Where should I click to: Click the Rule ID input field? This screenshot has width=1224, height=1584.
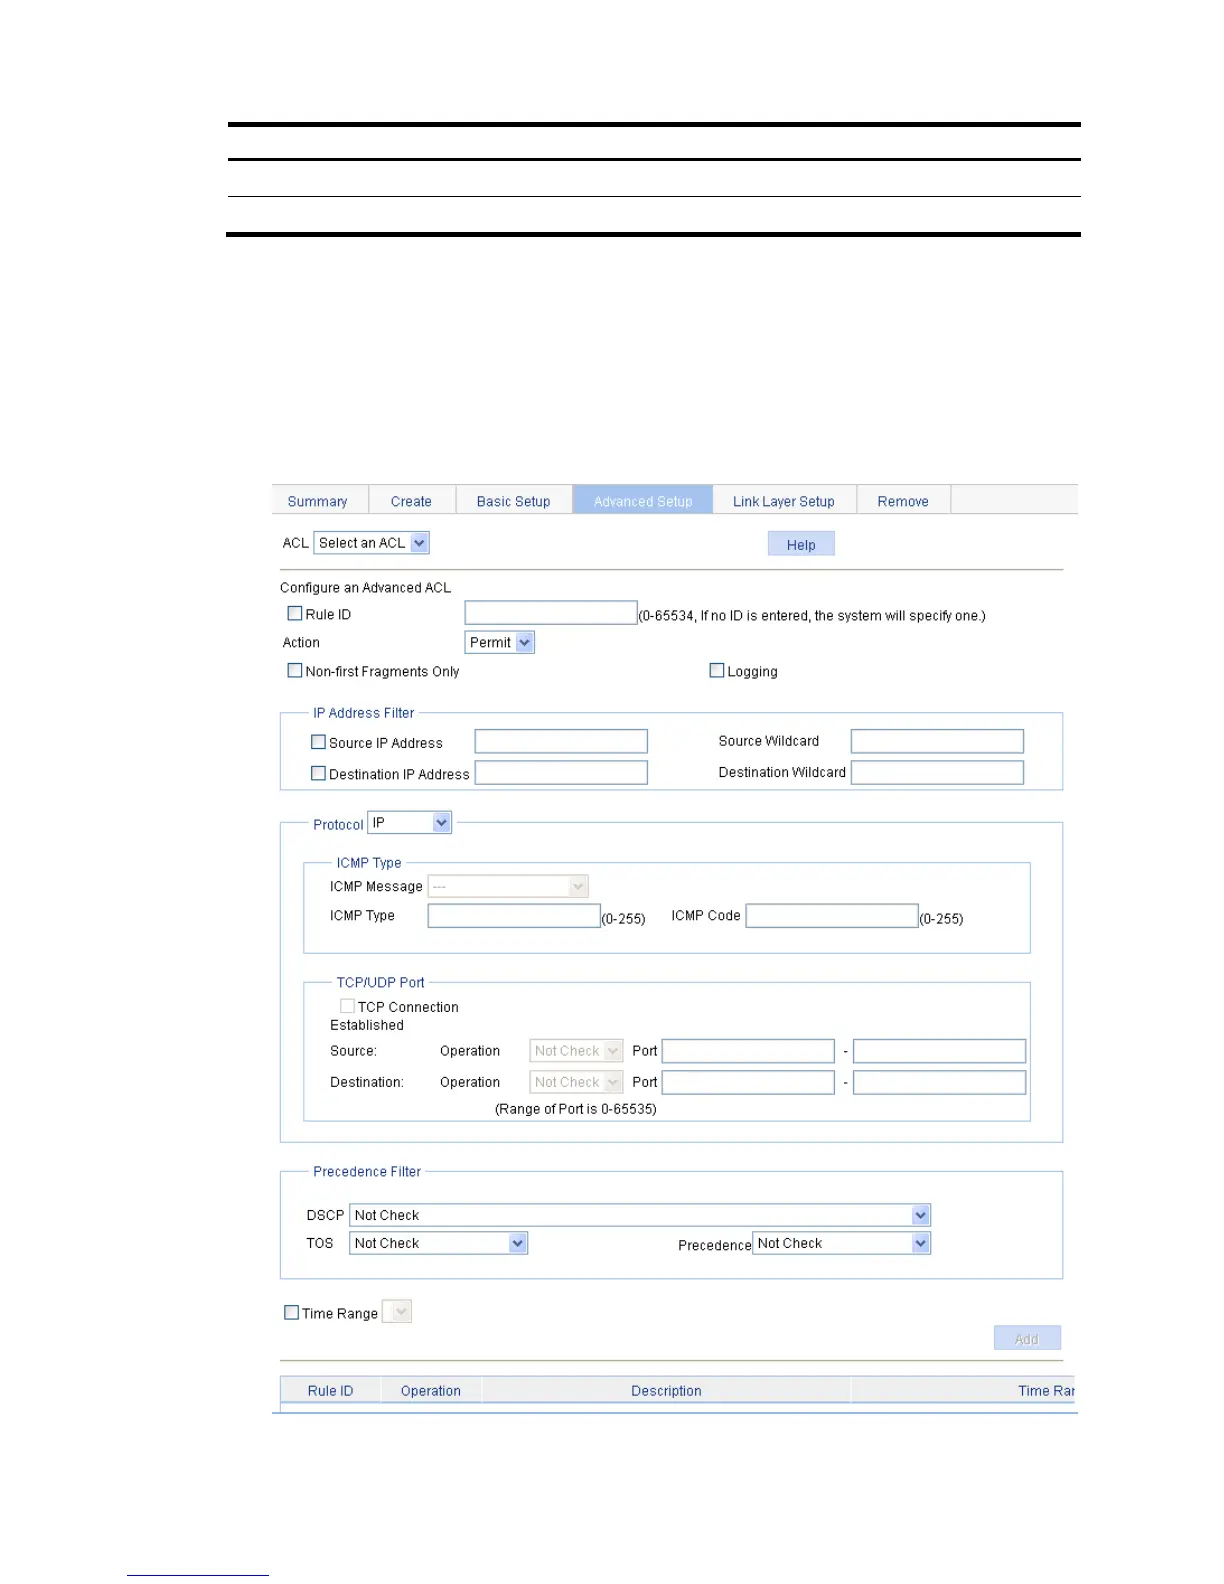(551, 613)
